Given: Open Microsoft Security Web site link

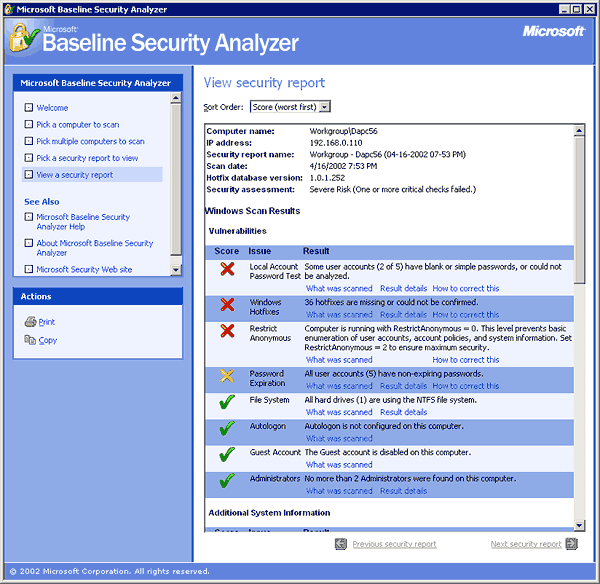Looking at the screenshot, I should point(84,269).
